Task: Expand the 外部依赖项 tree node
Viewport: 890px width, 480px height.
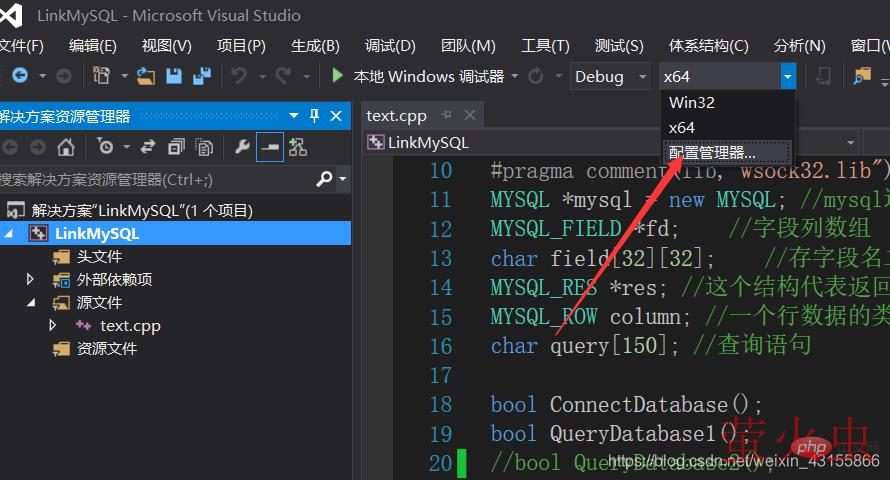Action: [31, 280]
